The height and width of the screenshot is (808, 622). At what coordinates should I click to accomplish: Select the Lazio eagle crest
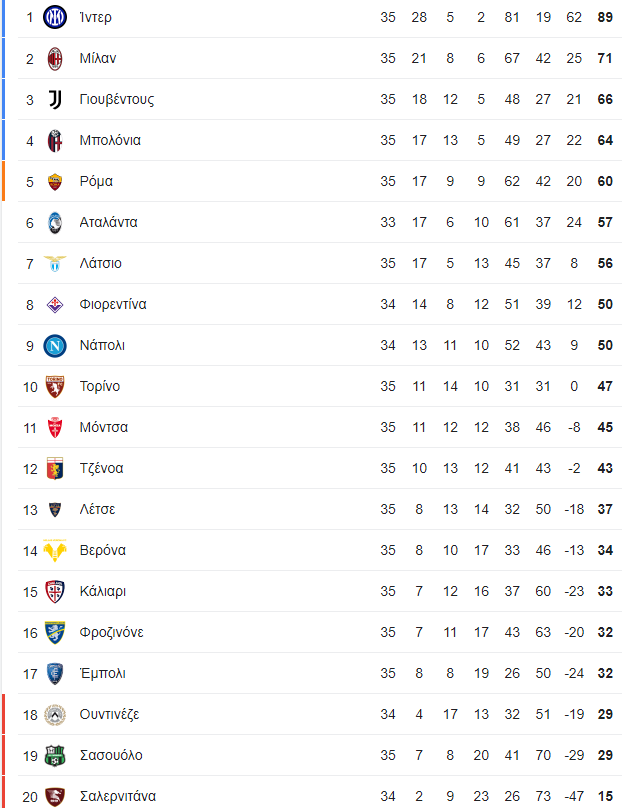[x=55, y=263]
